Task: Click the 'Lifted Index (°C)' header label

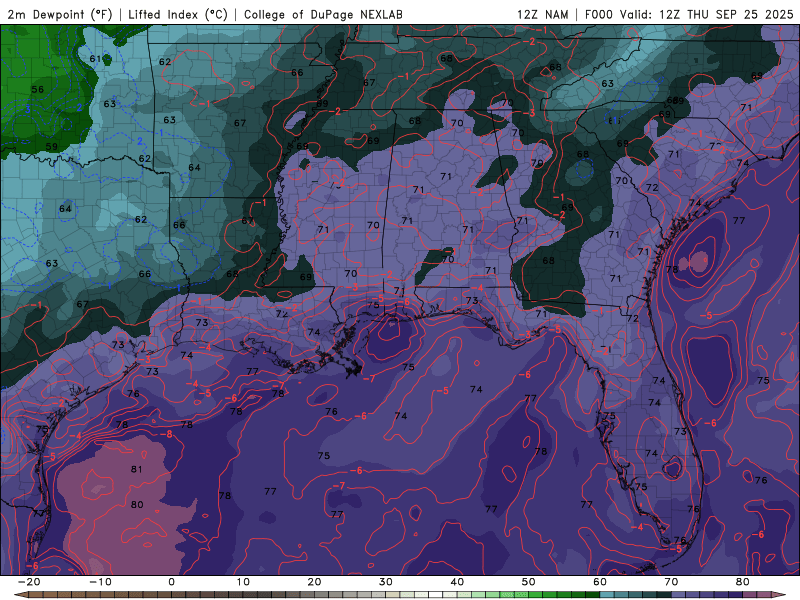Action: (x=178, y=14)
